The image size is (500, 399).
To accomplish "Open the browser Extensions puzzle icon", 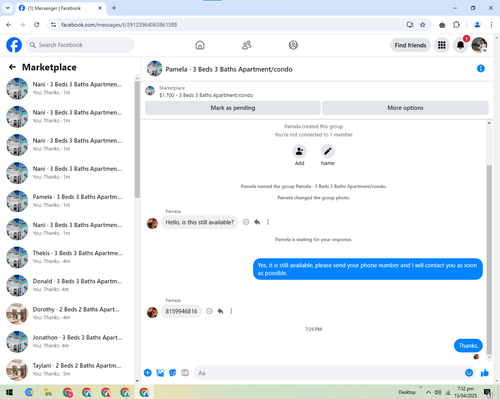I will 456,25.
